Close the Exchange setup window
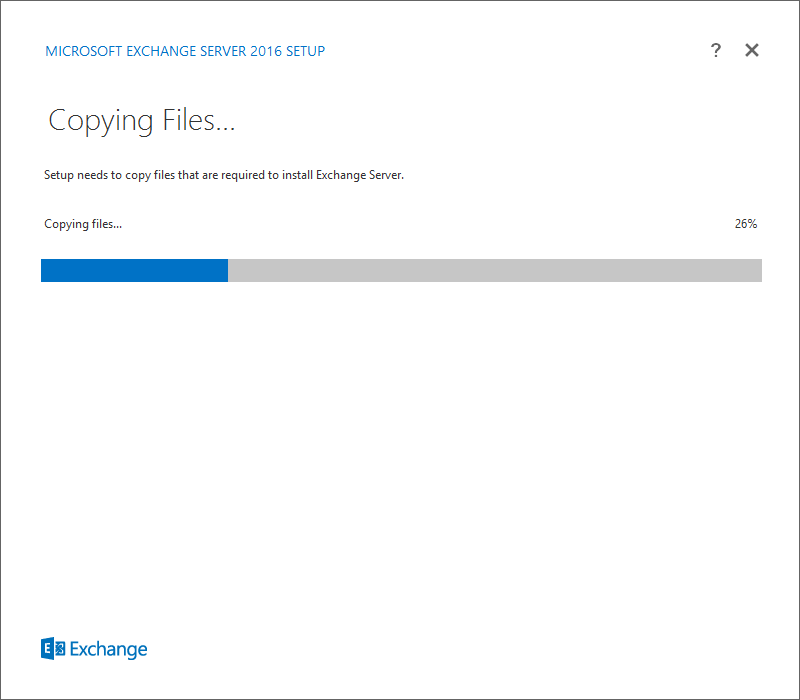Image resolution: width=800 pixels, height=700 pixels. [752, 50]
